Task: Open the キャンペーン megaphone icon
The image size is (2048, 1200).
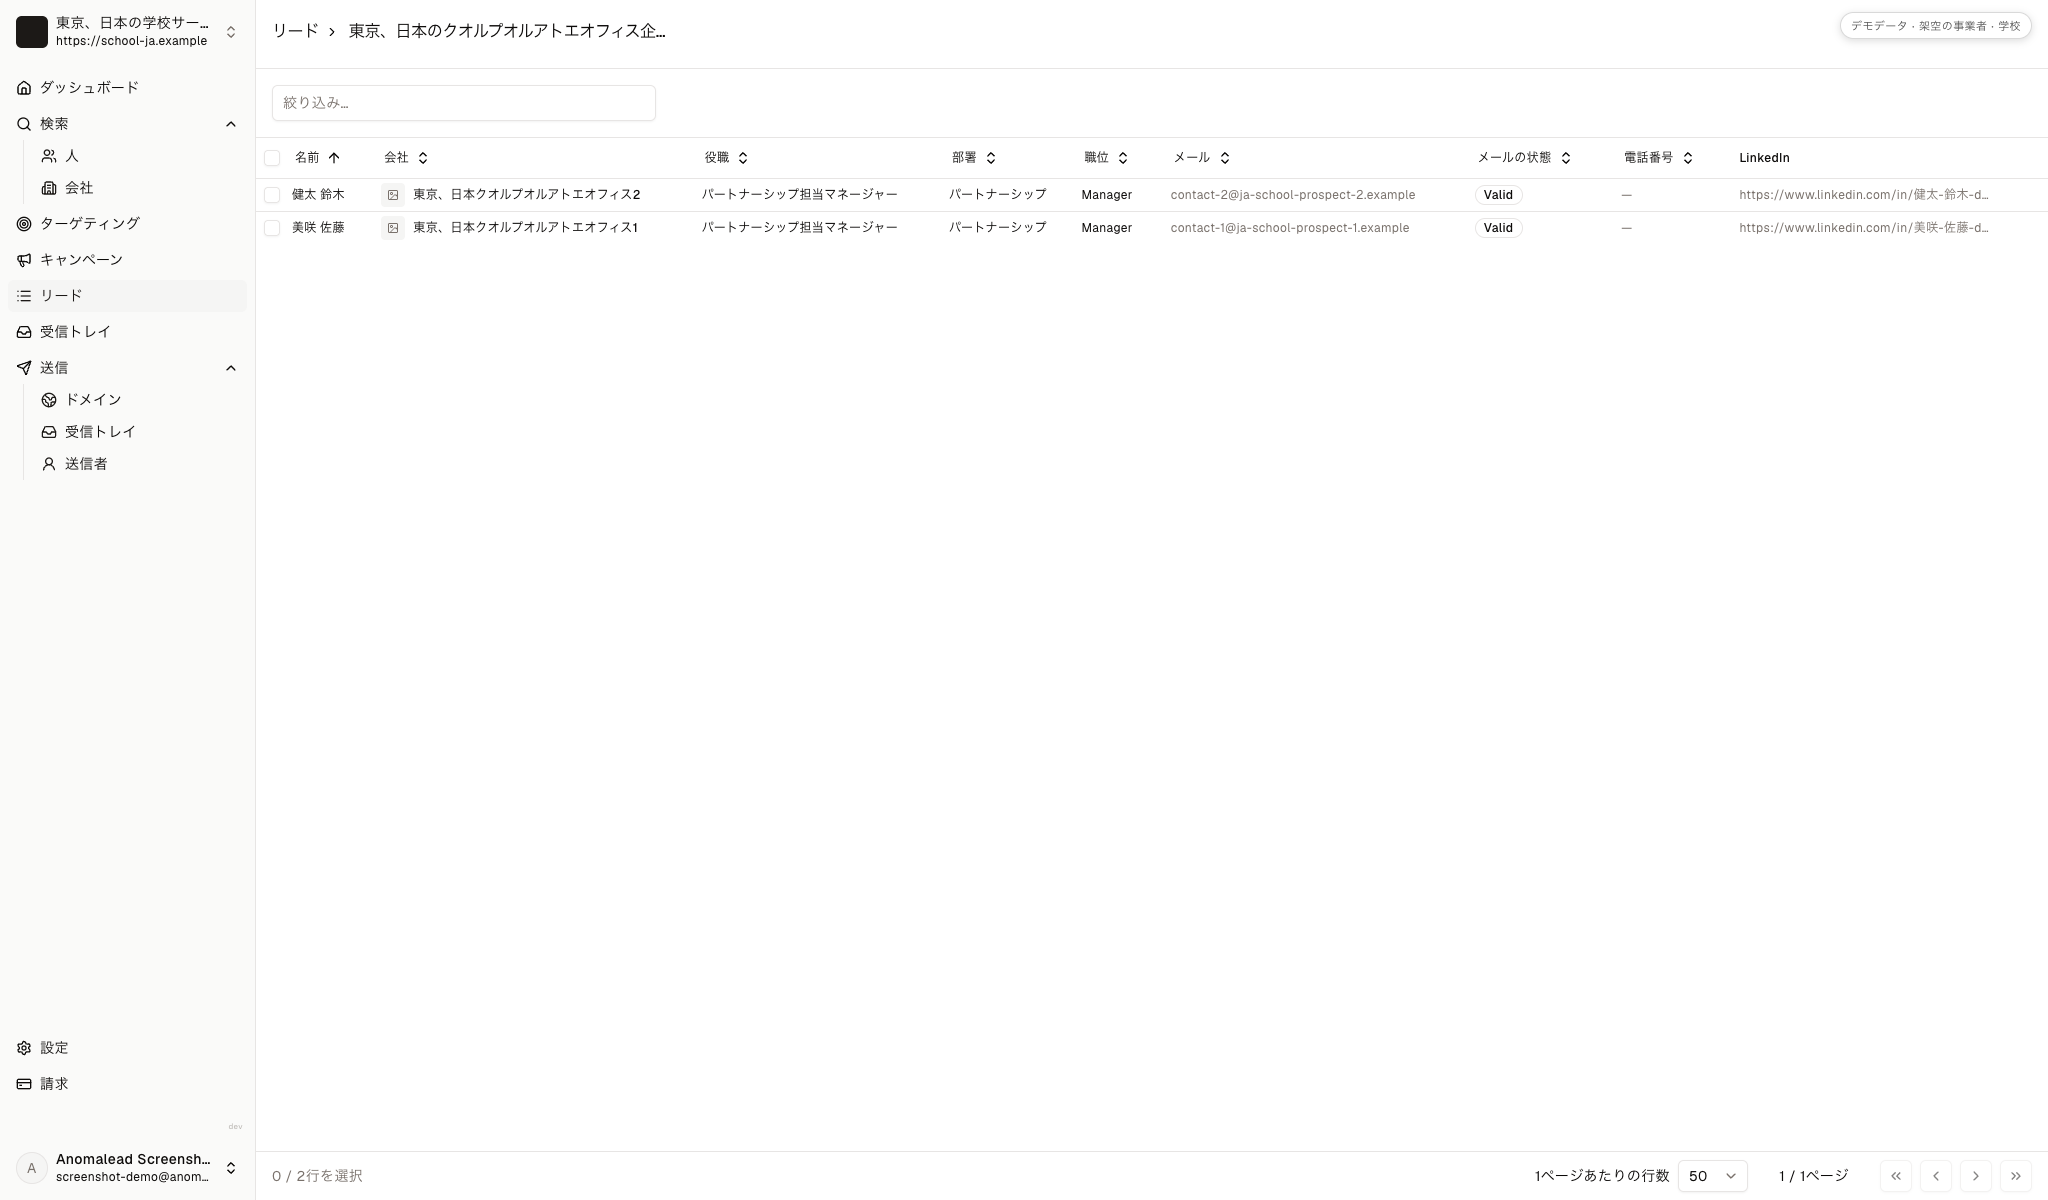Action: [24, 260]
